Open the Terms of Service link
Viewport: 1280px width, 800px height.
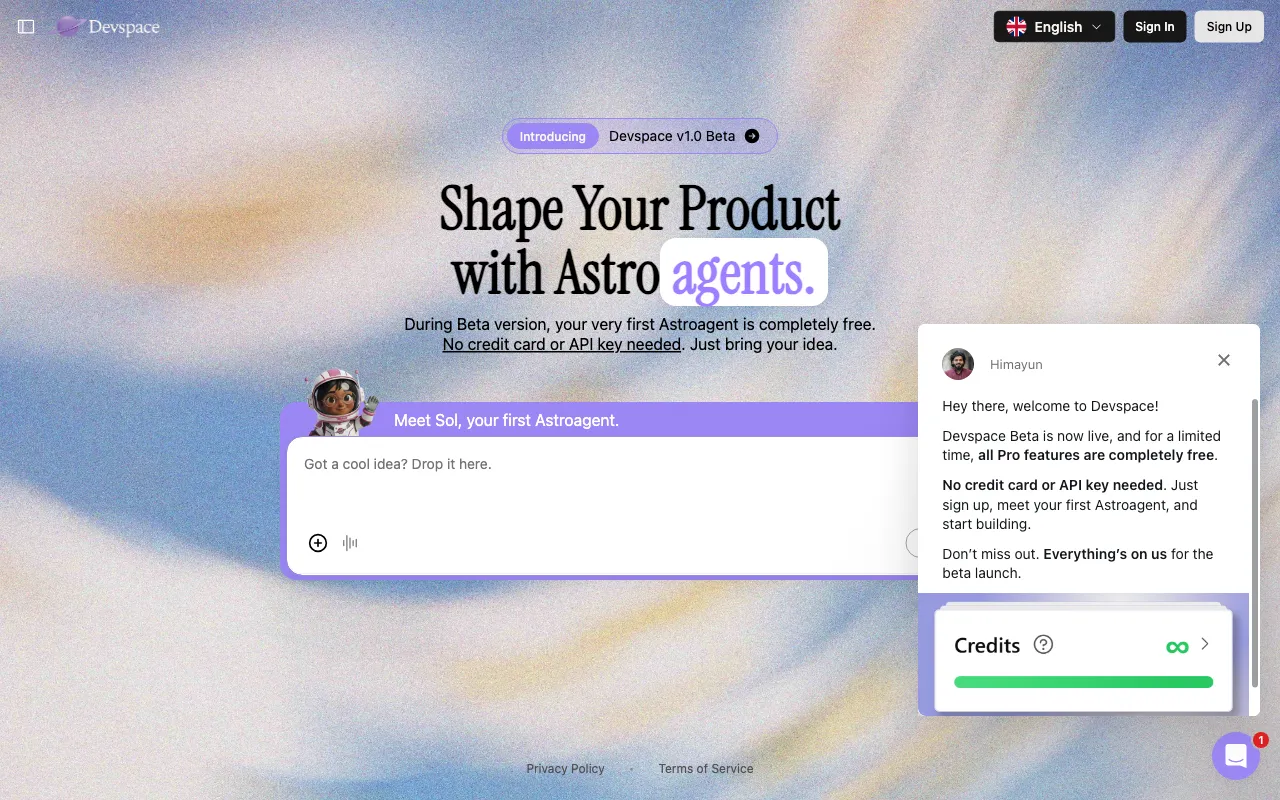pyautogui.click(x=706, y=769)
